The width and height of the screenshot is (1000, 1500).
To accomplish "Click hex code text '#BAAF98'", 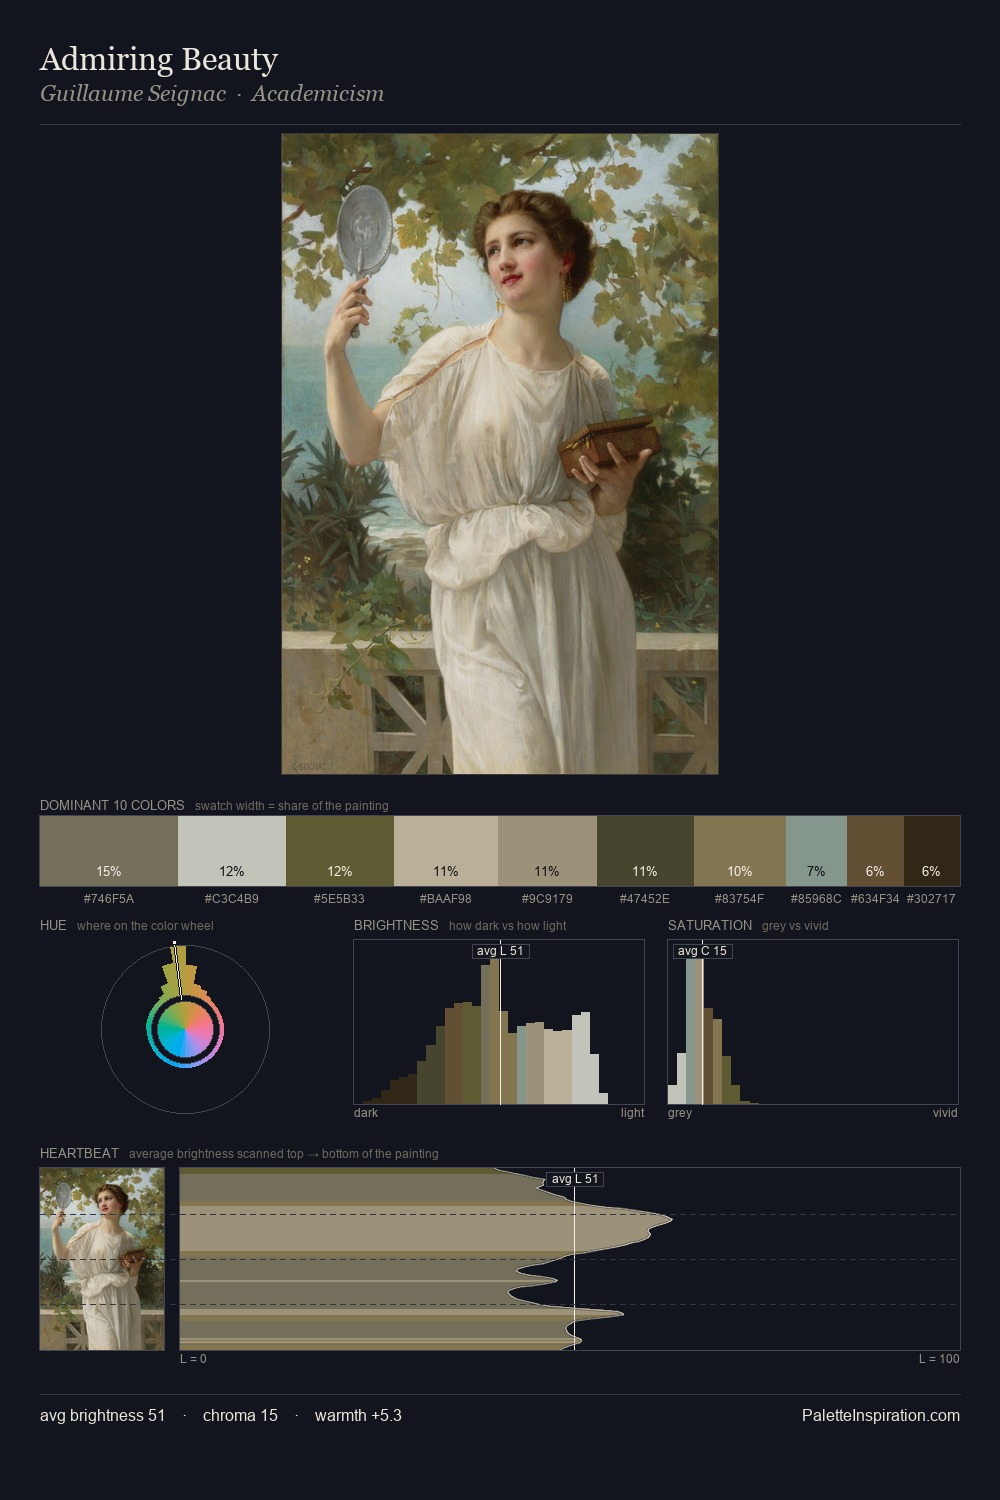I will tap(446, 899).
